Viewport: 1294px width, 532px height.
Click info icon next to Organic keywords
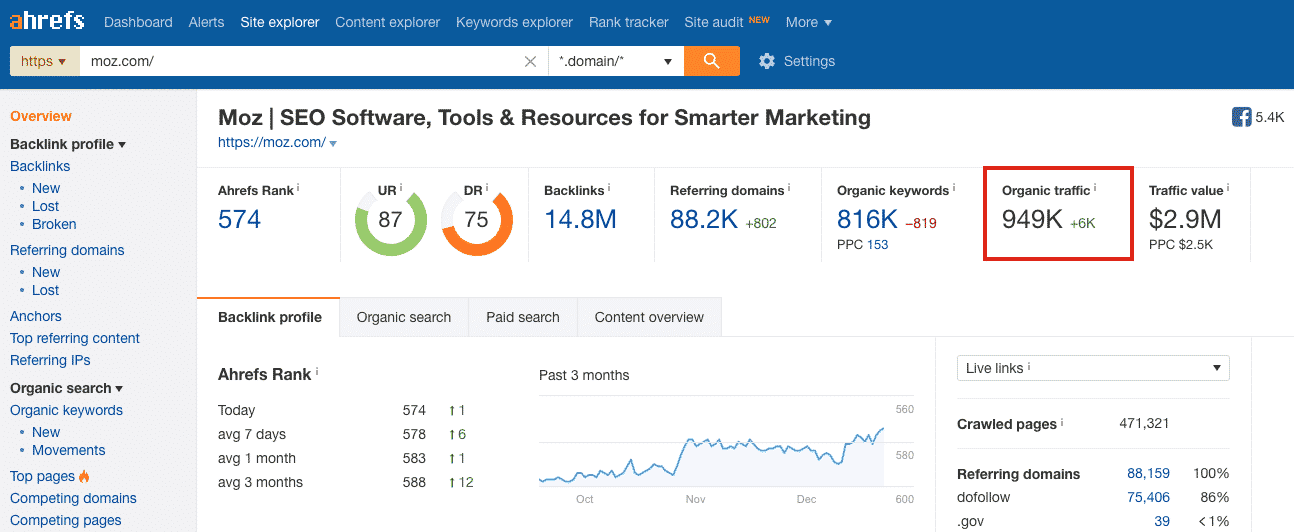(x=954, y=187)
